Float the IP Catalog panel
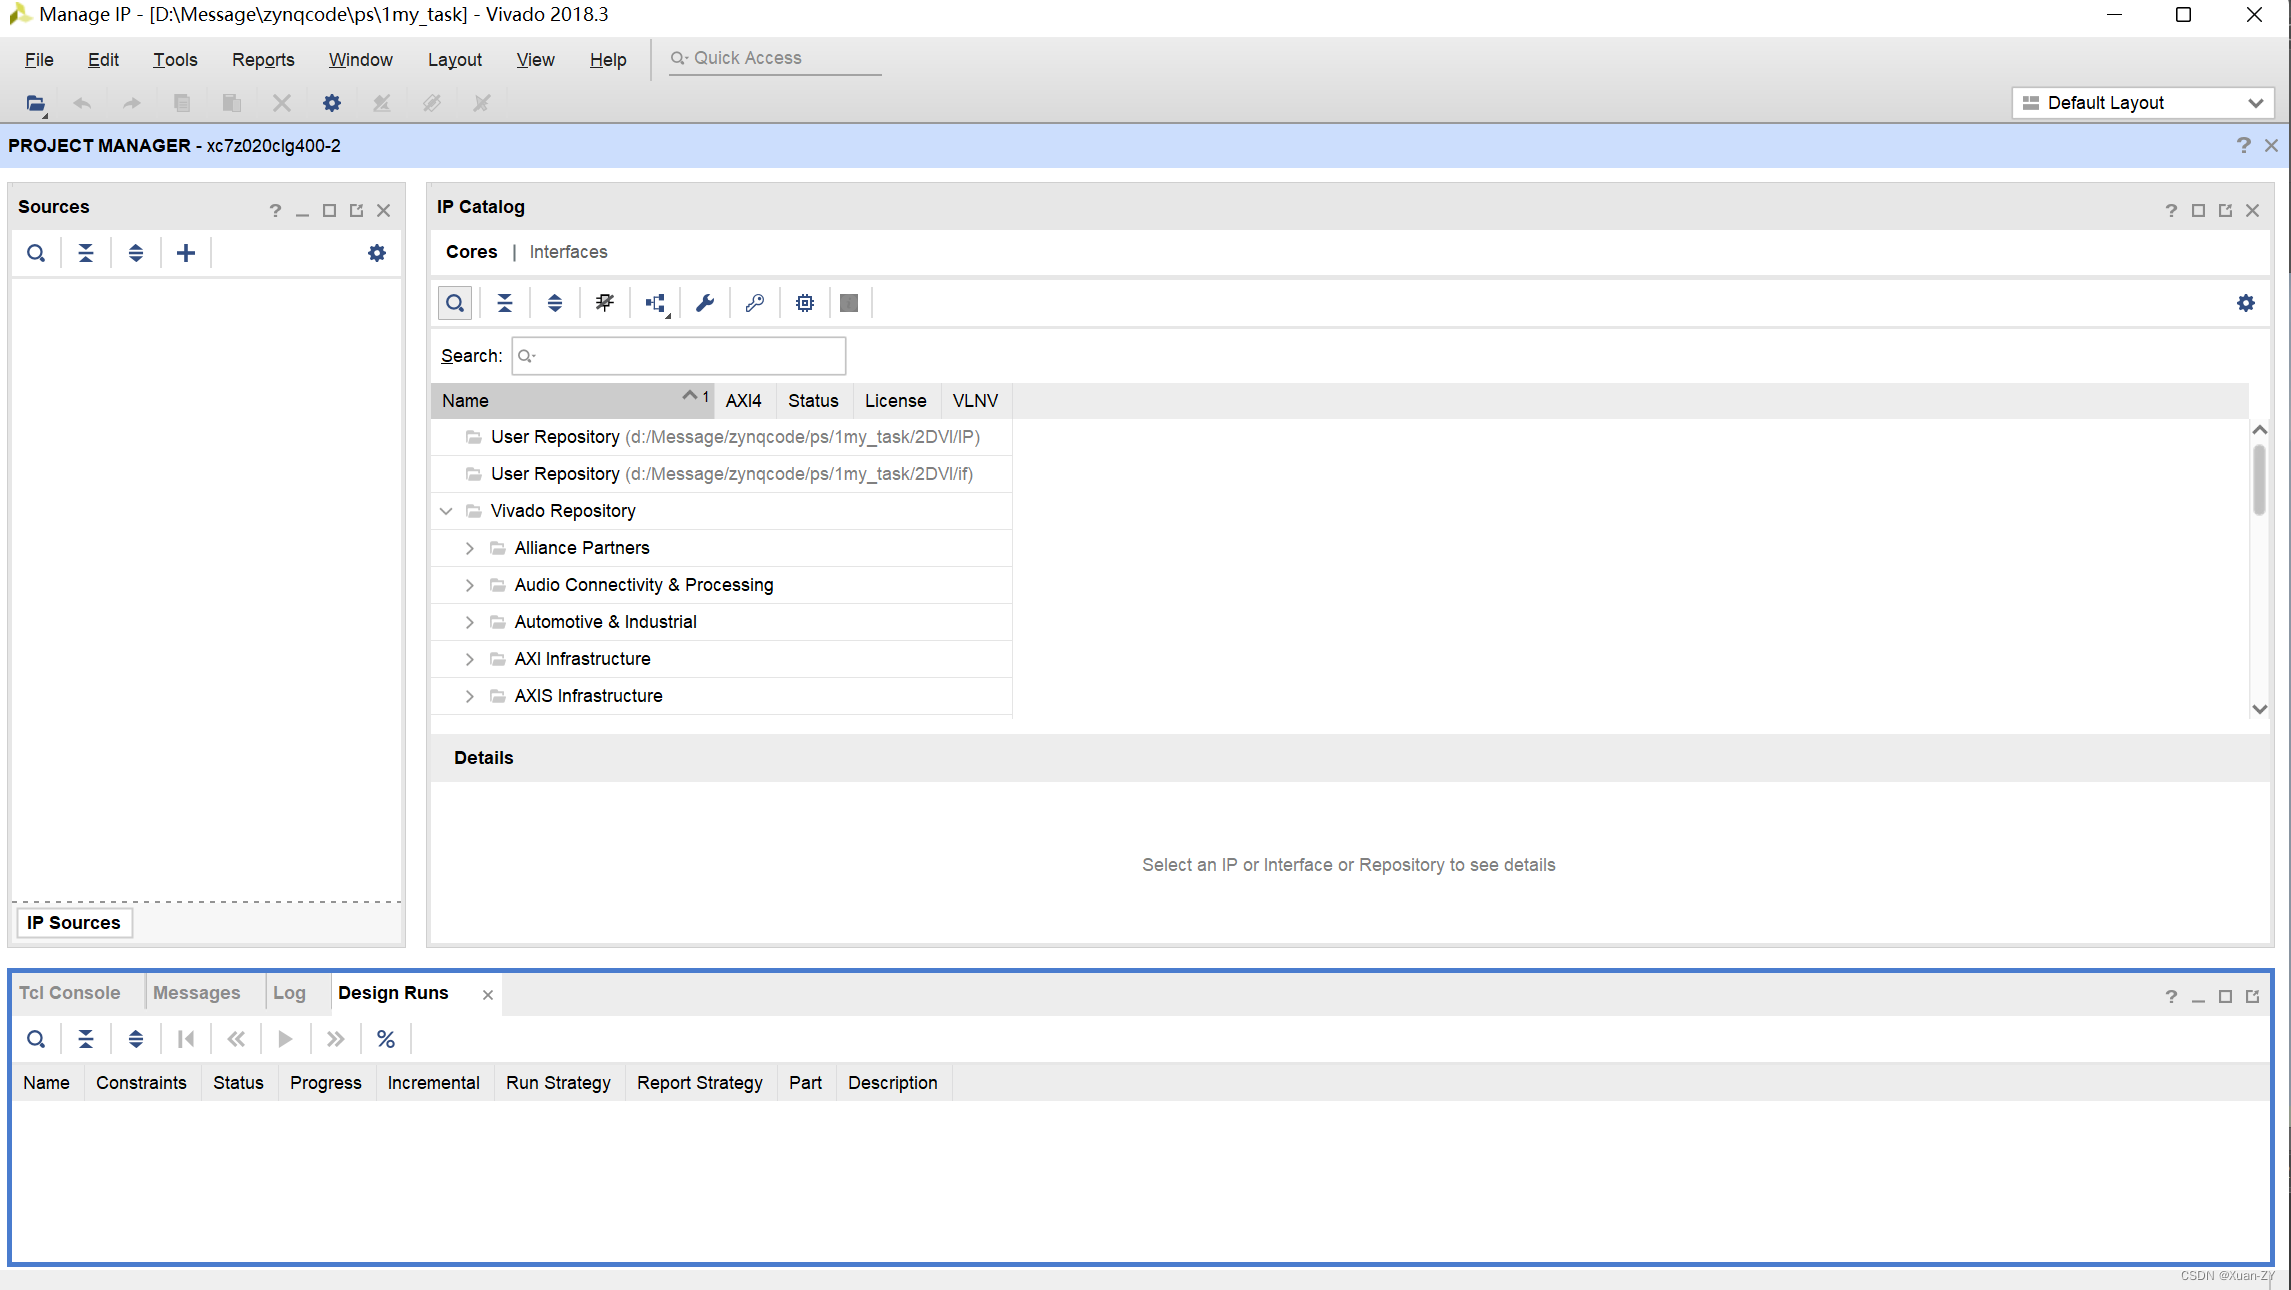Viewport: 2291px width, 1290px height. click(2226, 210)
